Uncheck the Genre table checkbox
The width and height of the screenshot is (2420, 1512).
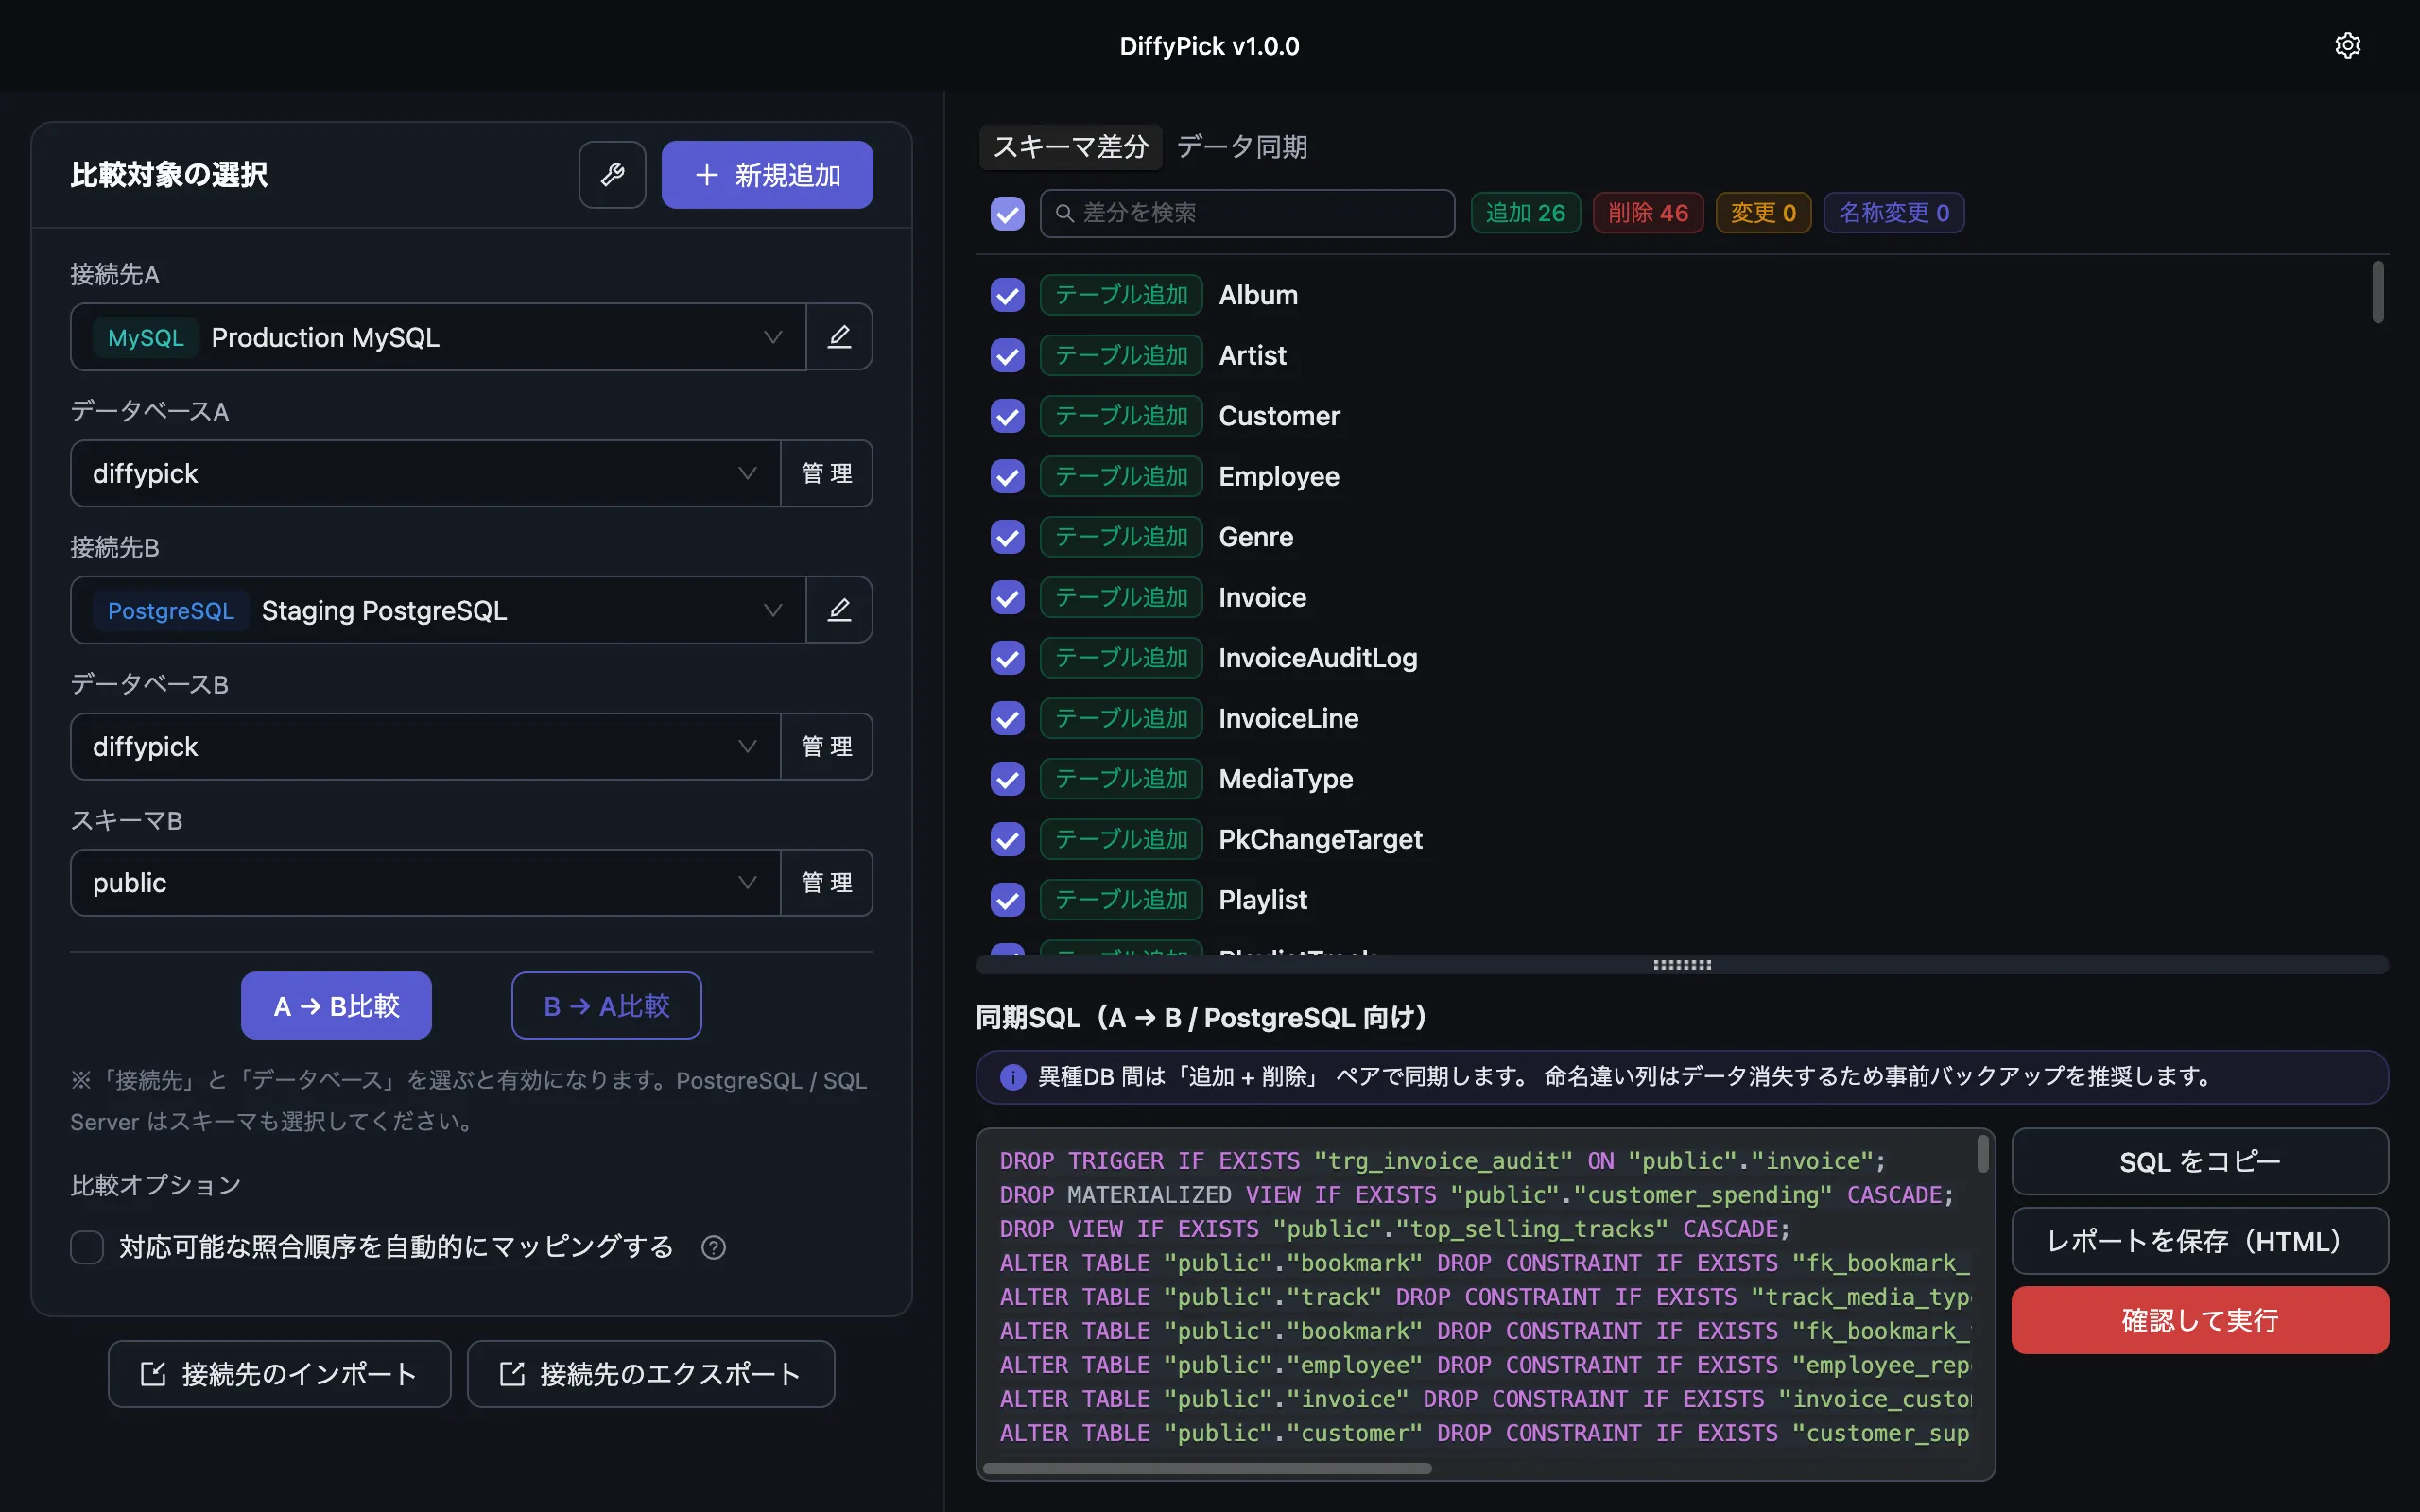click(1007, 537)
